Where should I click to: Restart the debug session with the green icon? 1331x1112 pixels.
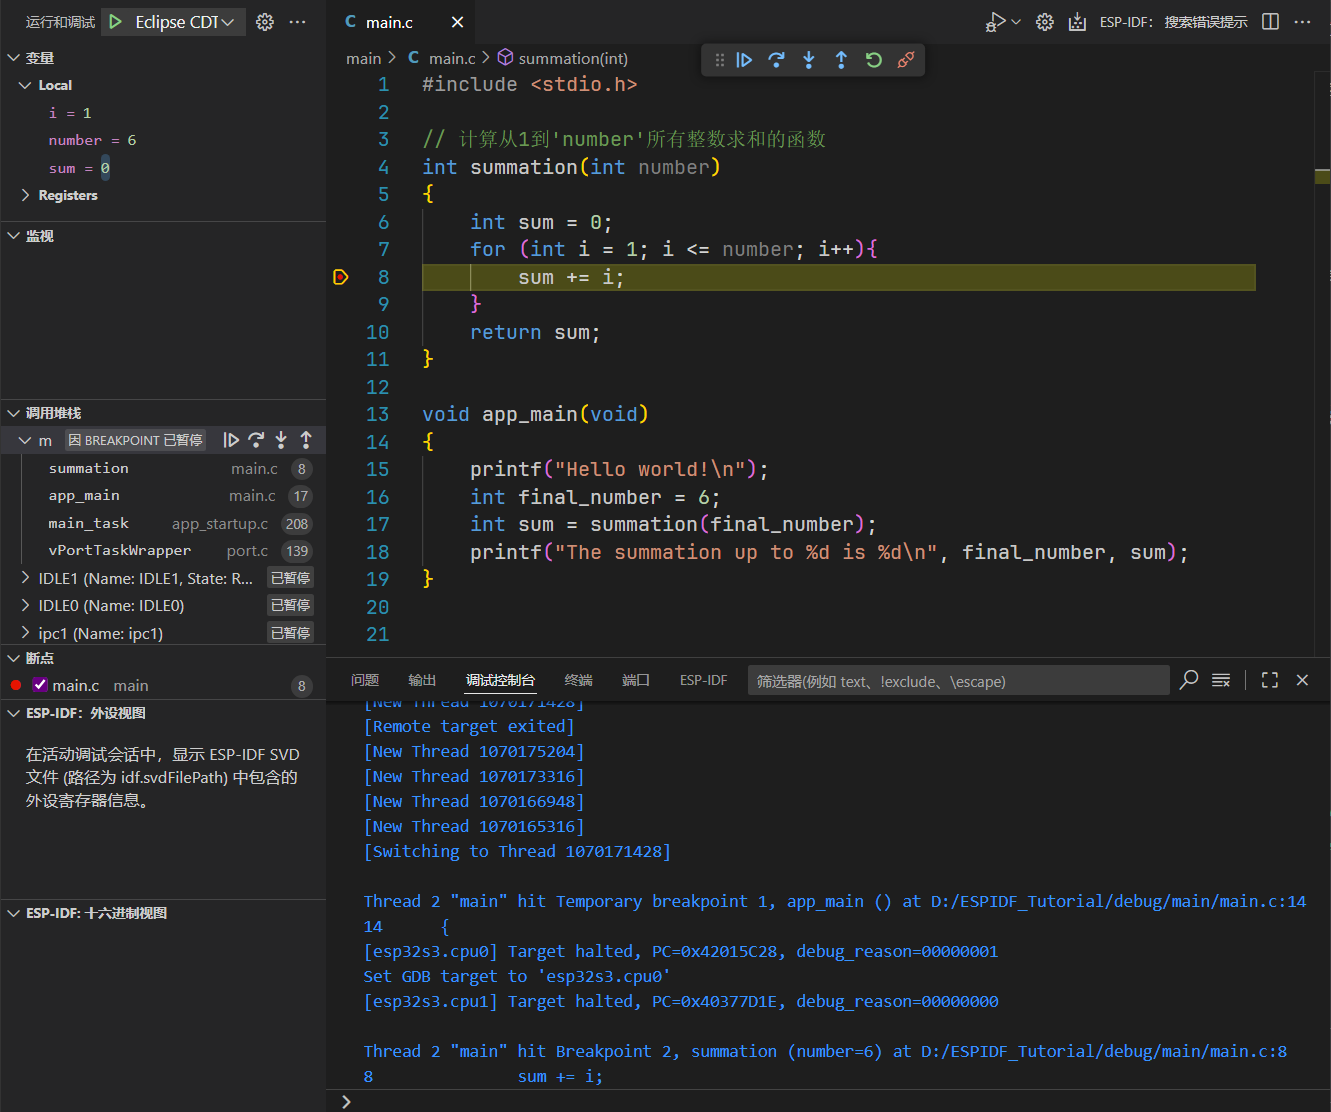(x=873, y=60)
